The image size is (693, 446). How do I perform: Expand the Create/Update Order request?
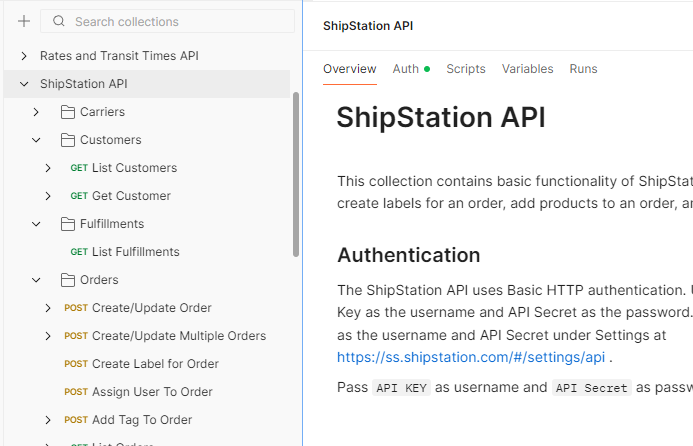(48, 308)
